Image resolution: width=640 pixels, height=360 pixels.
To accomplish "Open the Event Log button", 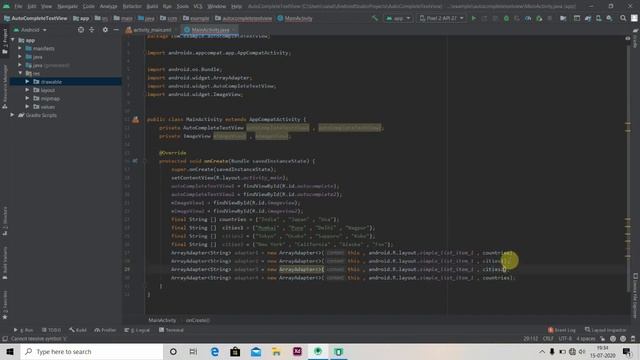I will pos(562,330).
